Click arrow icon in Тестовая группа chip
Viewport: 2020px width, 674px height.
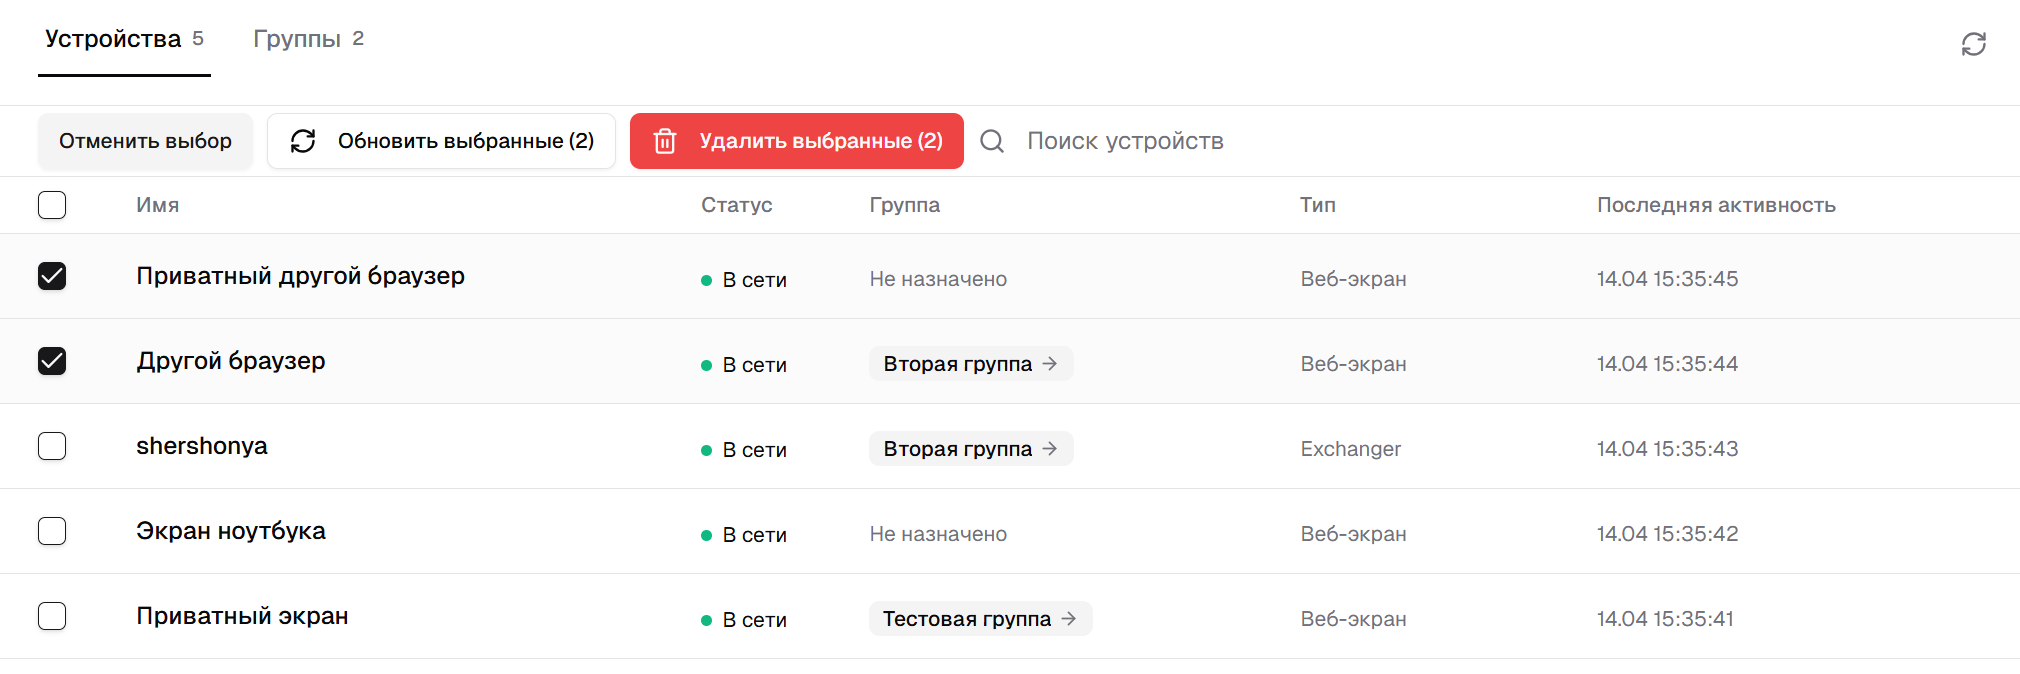1068,619
